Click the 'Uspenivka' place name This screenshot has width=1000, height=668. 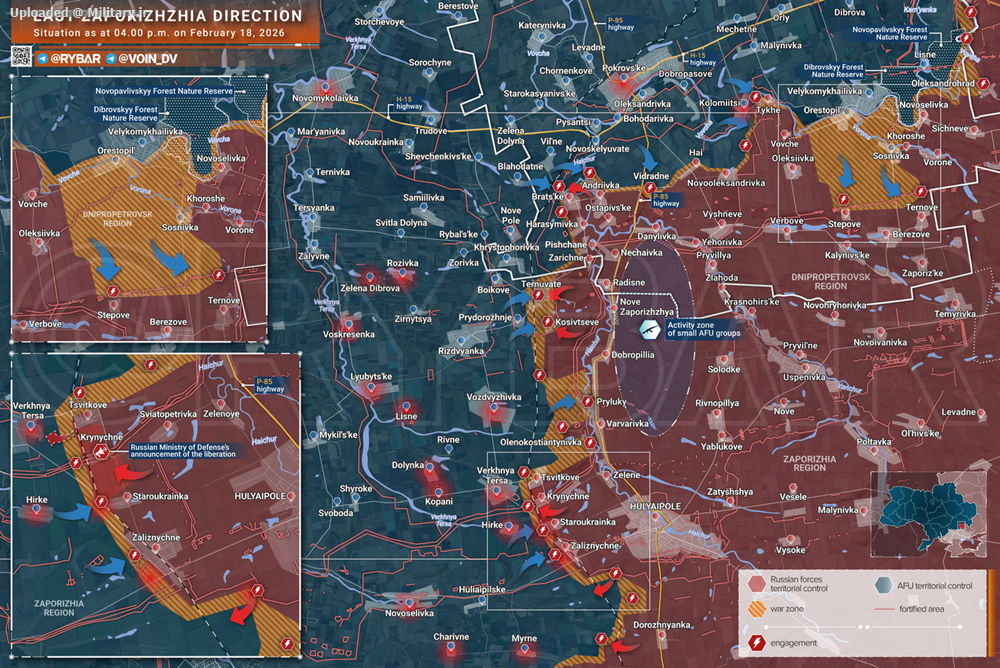(804, 377)
